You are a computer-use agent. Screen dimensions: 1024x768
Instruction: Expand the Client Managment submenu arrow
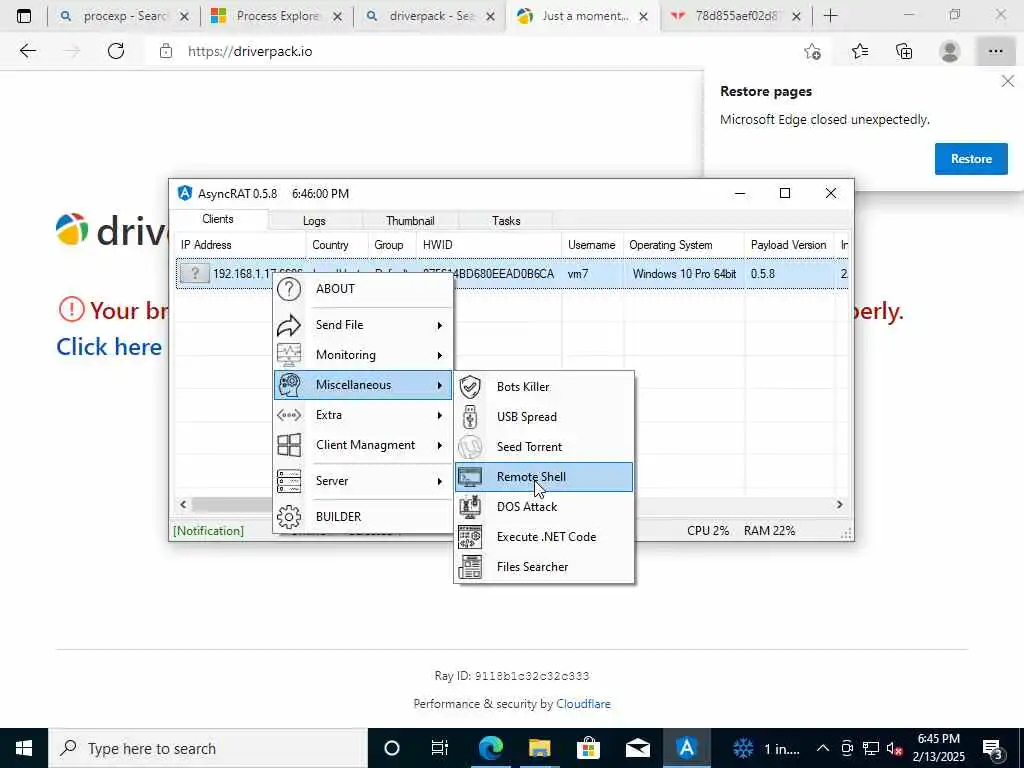pyautogui.click(x=440, y=445)
